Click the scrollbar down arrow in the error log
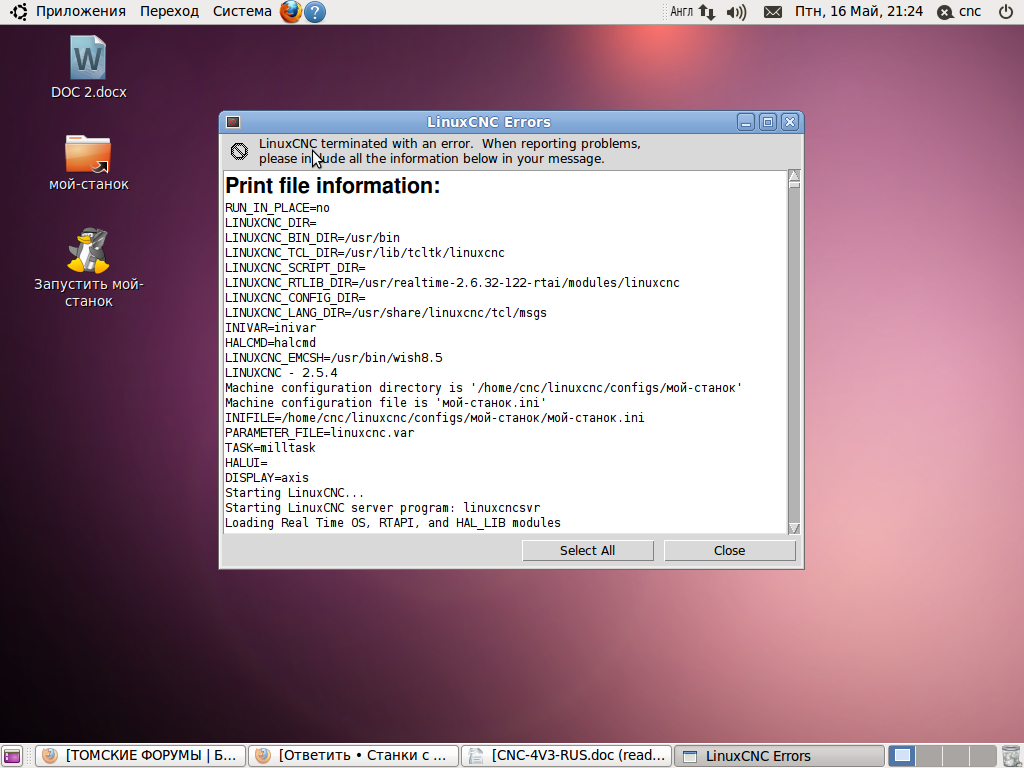 tap(794, 528)
